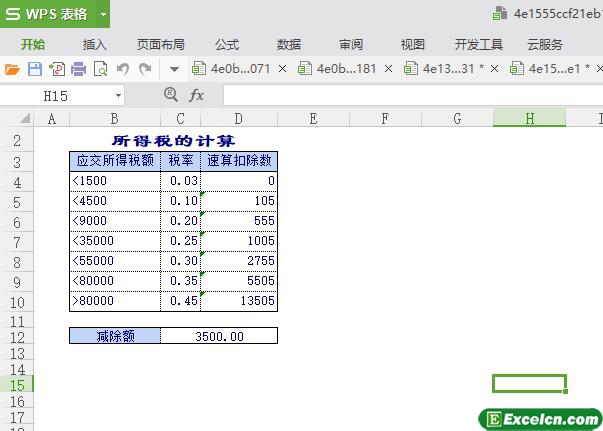Image resolution: width=603 pixels, height=431 pixels.
Task: Open the 公式 ribbon tab
Action: click(227, 44)
